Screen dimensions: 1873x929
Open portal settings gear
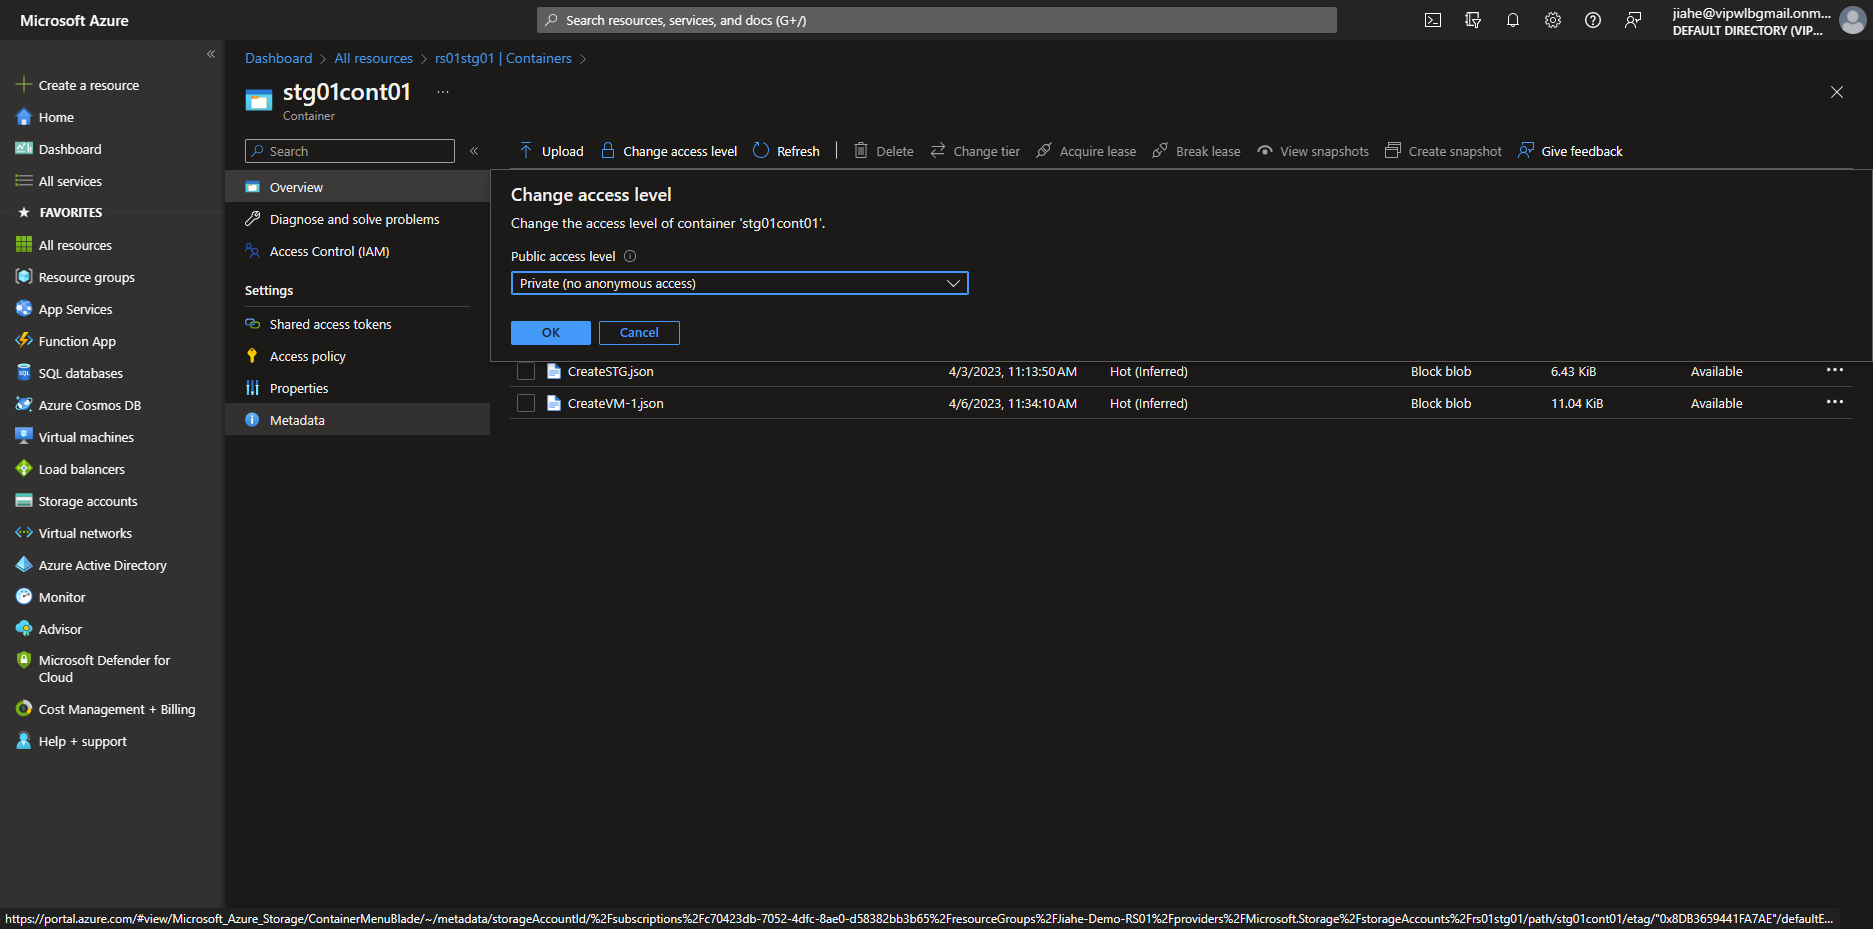tap(1552, 20)
